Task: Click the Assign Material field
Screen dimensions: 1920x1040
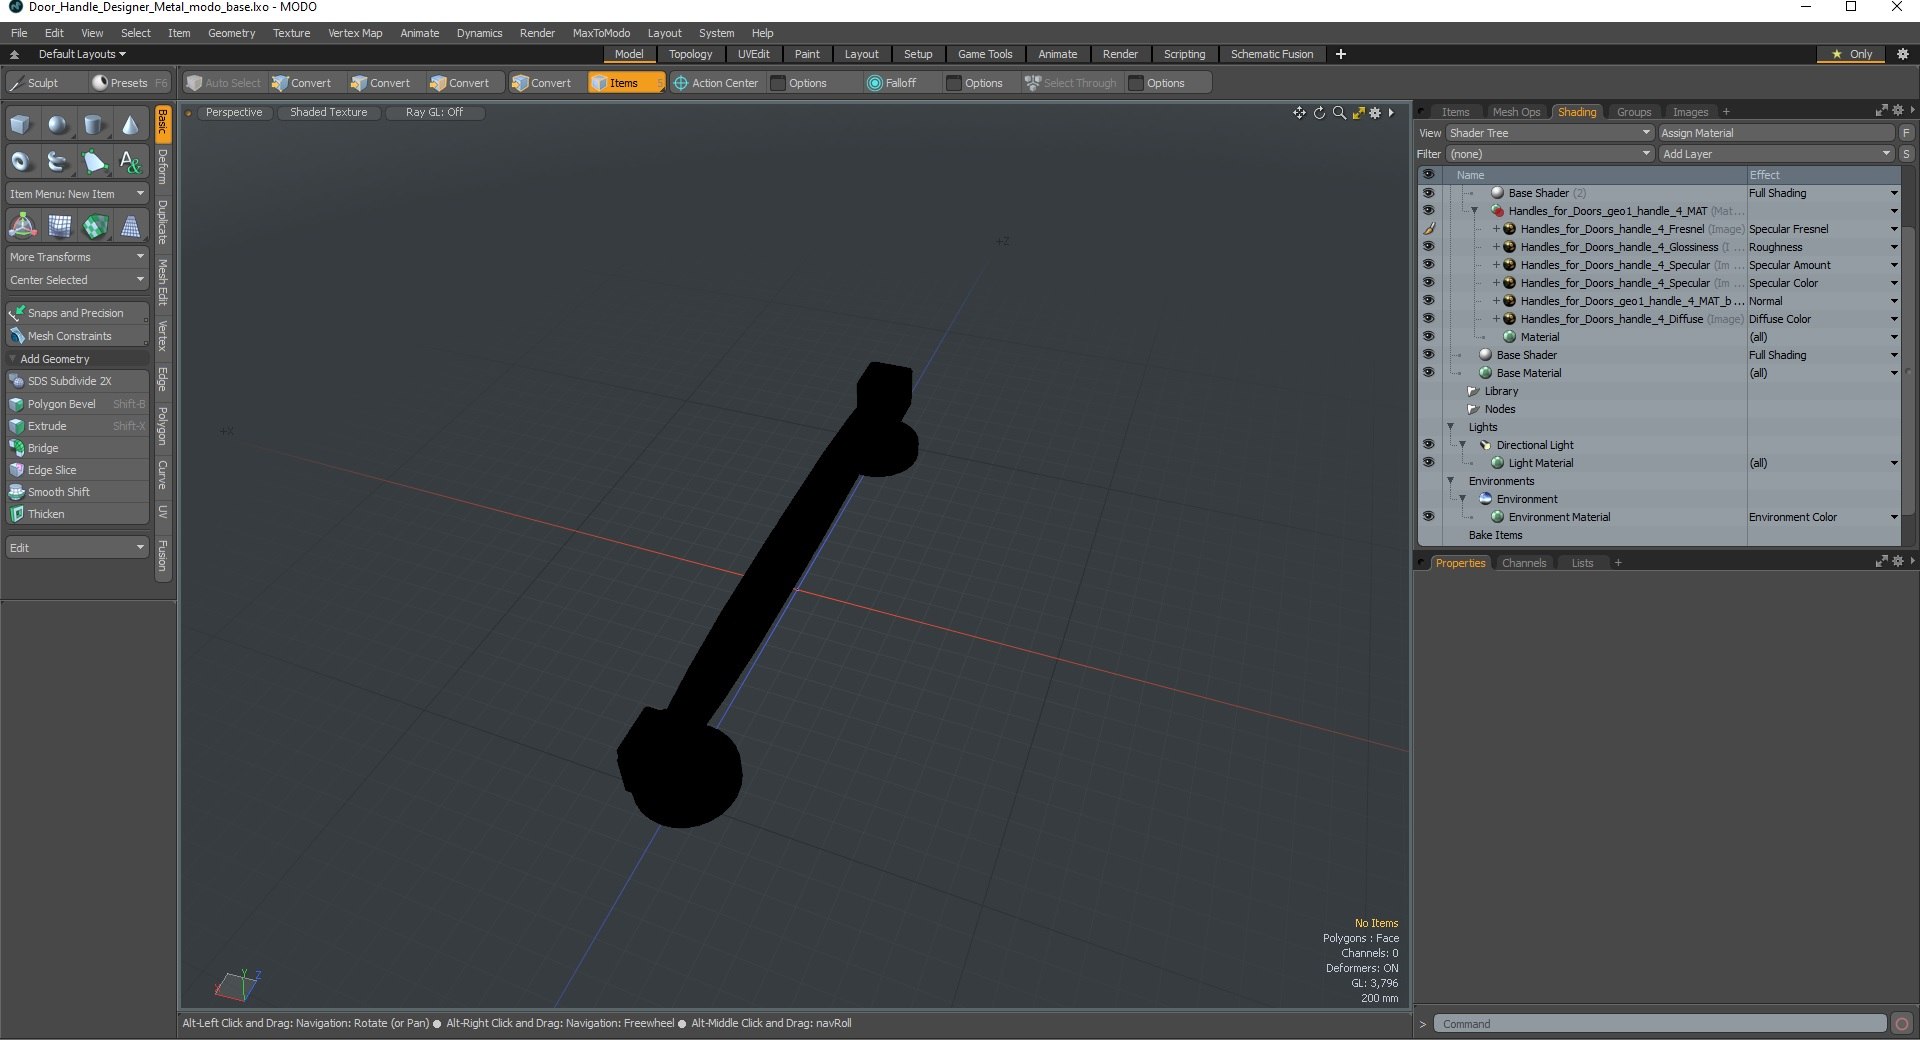Action: pyautogui.click(x=1776, y=133)
